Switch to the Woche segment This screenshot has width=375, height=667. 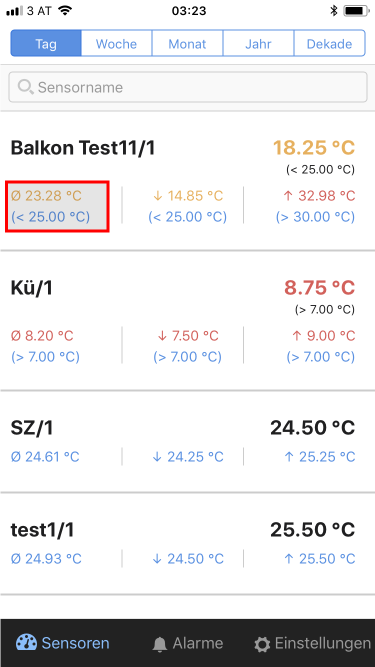tap(116, 43)
